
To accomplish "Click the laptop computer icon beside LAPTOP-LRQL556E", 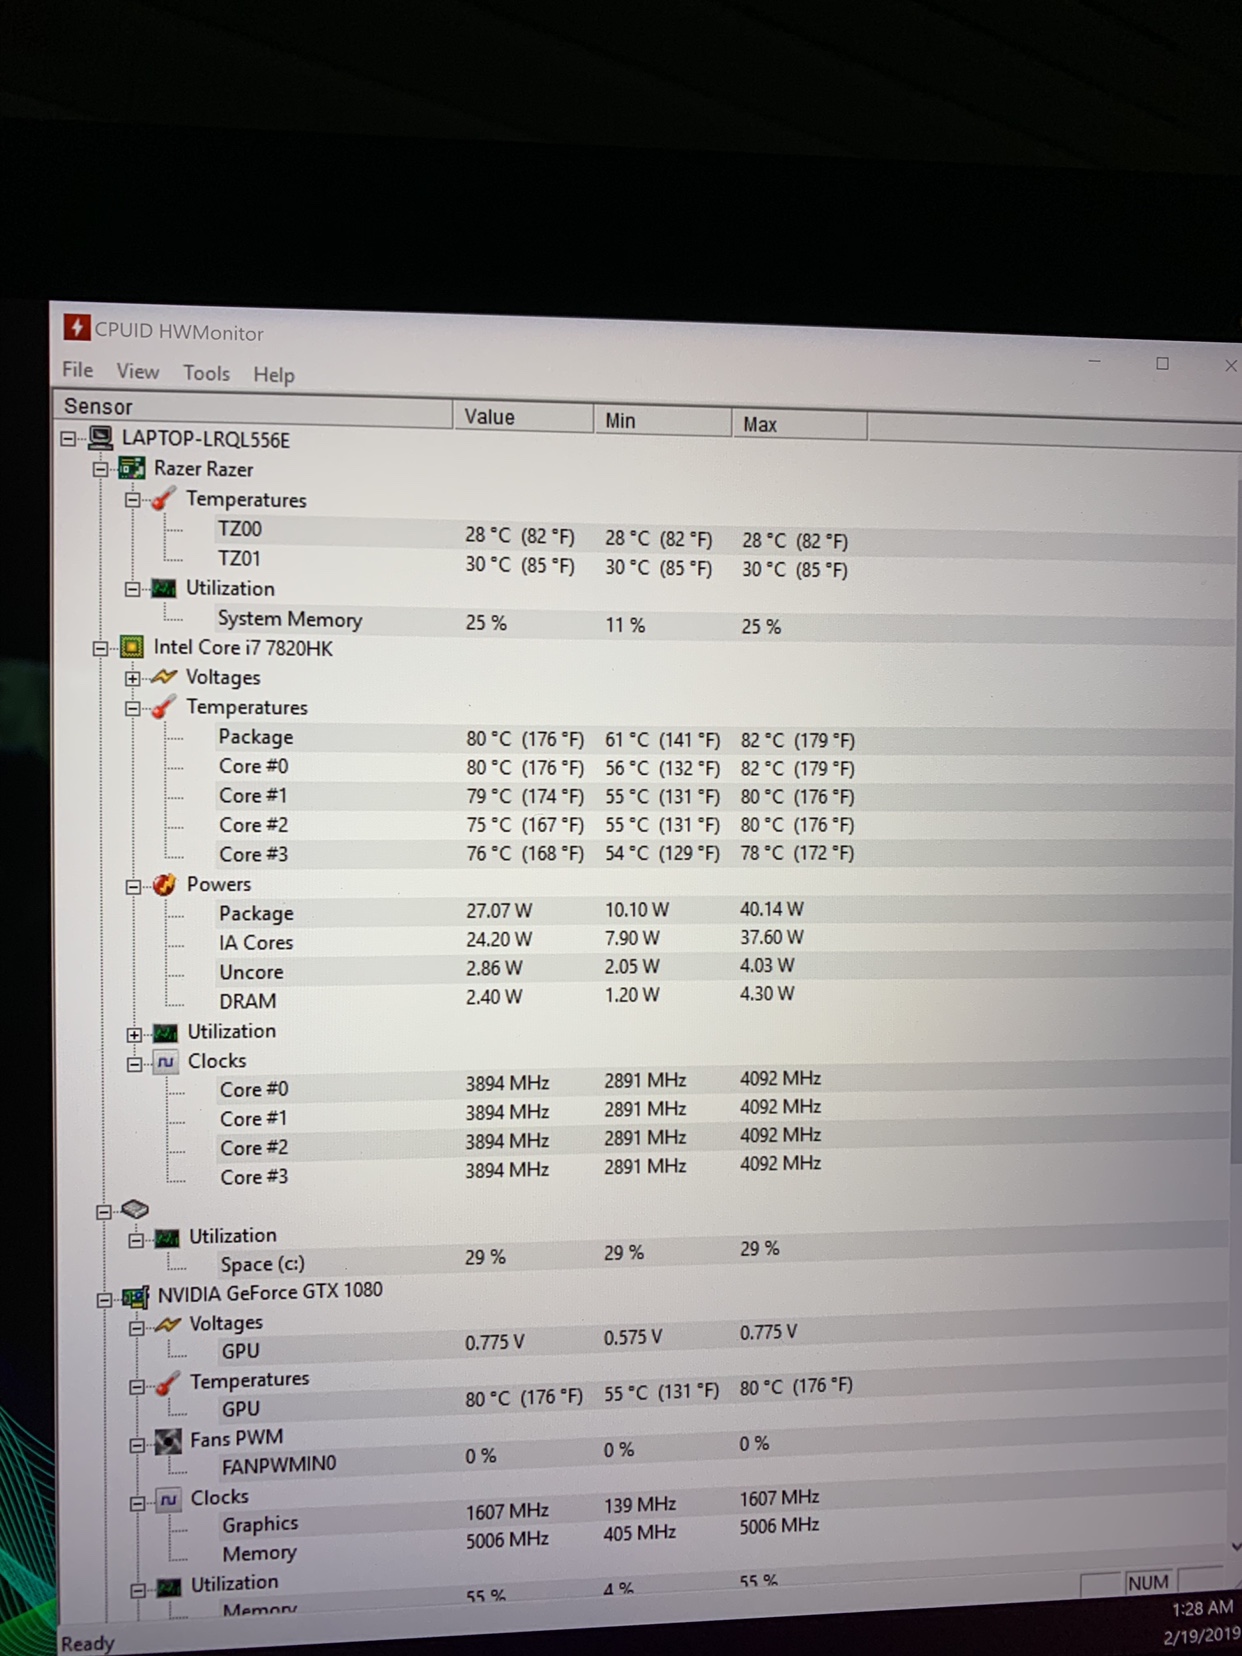I will click(x=101, y=438).
